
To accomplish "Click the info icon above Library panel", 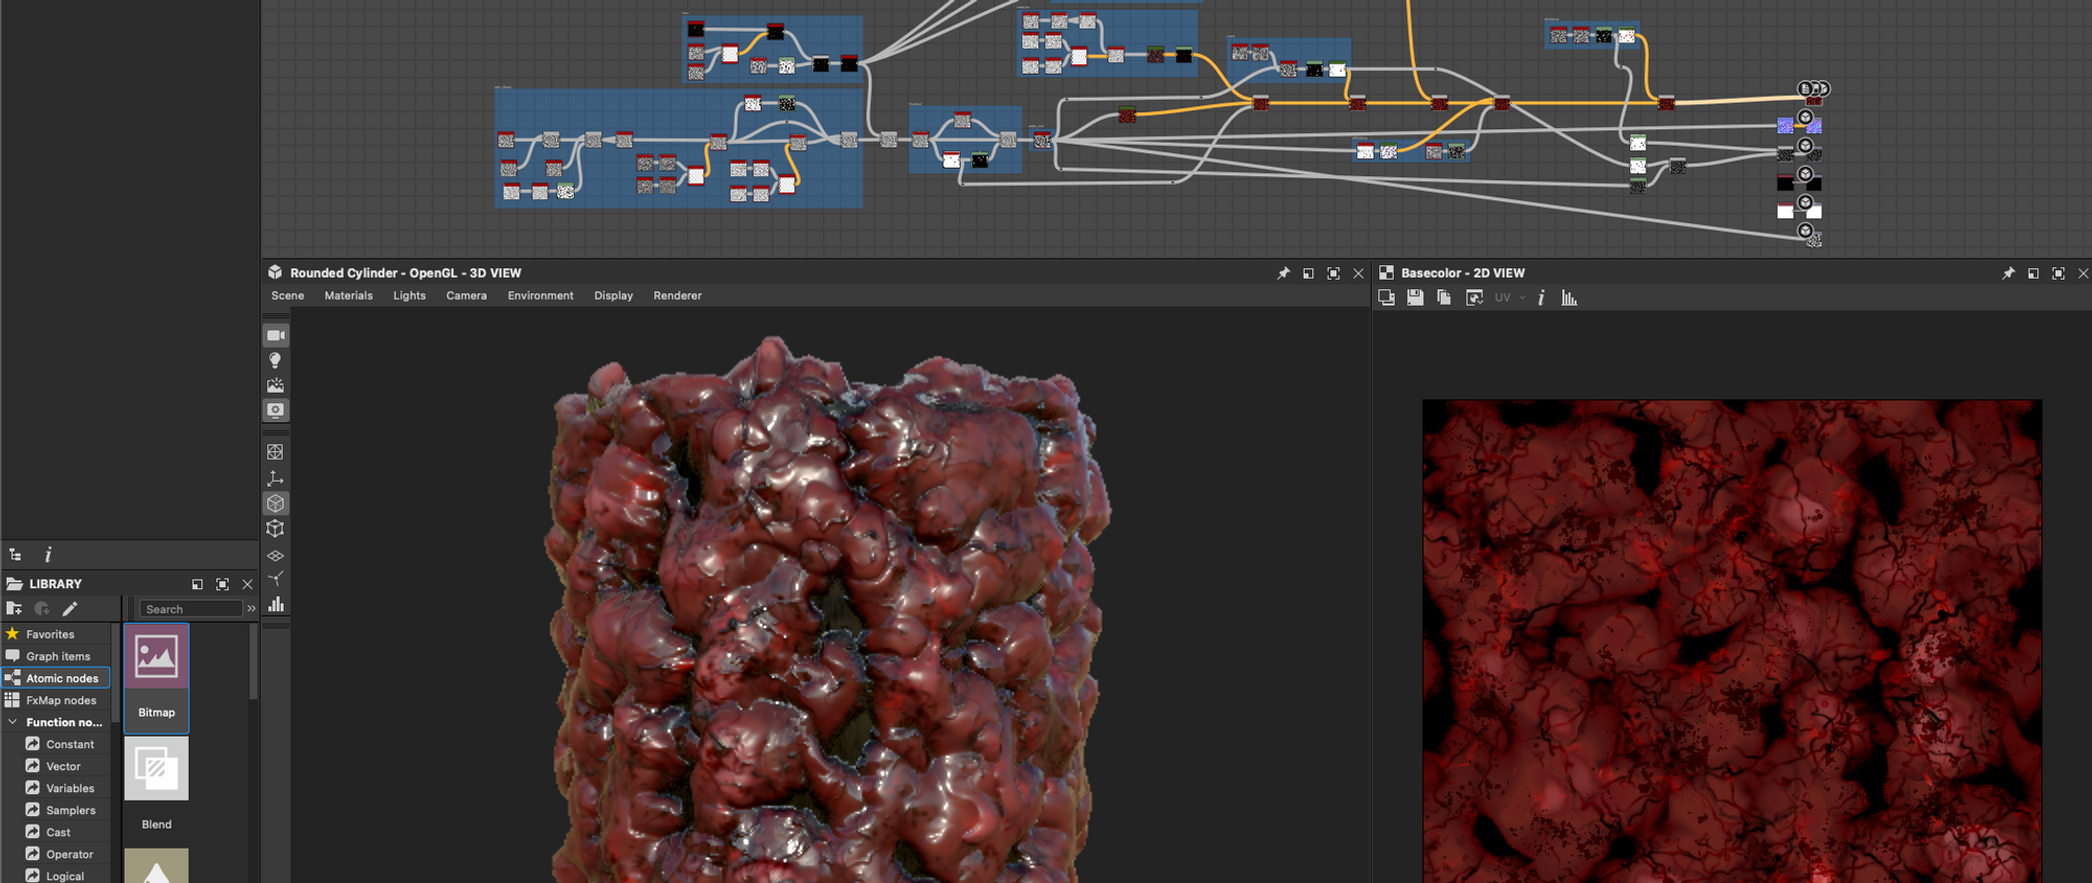I will [x=48, y=554].
